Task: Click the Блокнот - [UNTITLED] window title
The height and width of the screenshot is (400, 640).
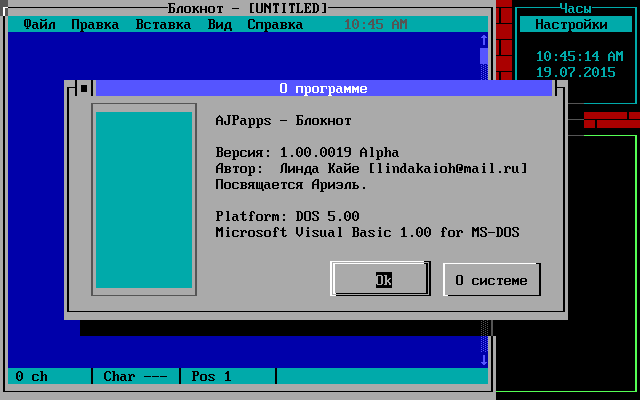Action: click(248, 8)
